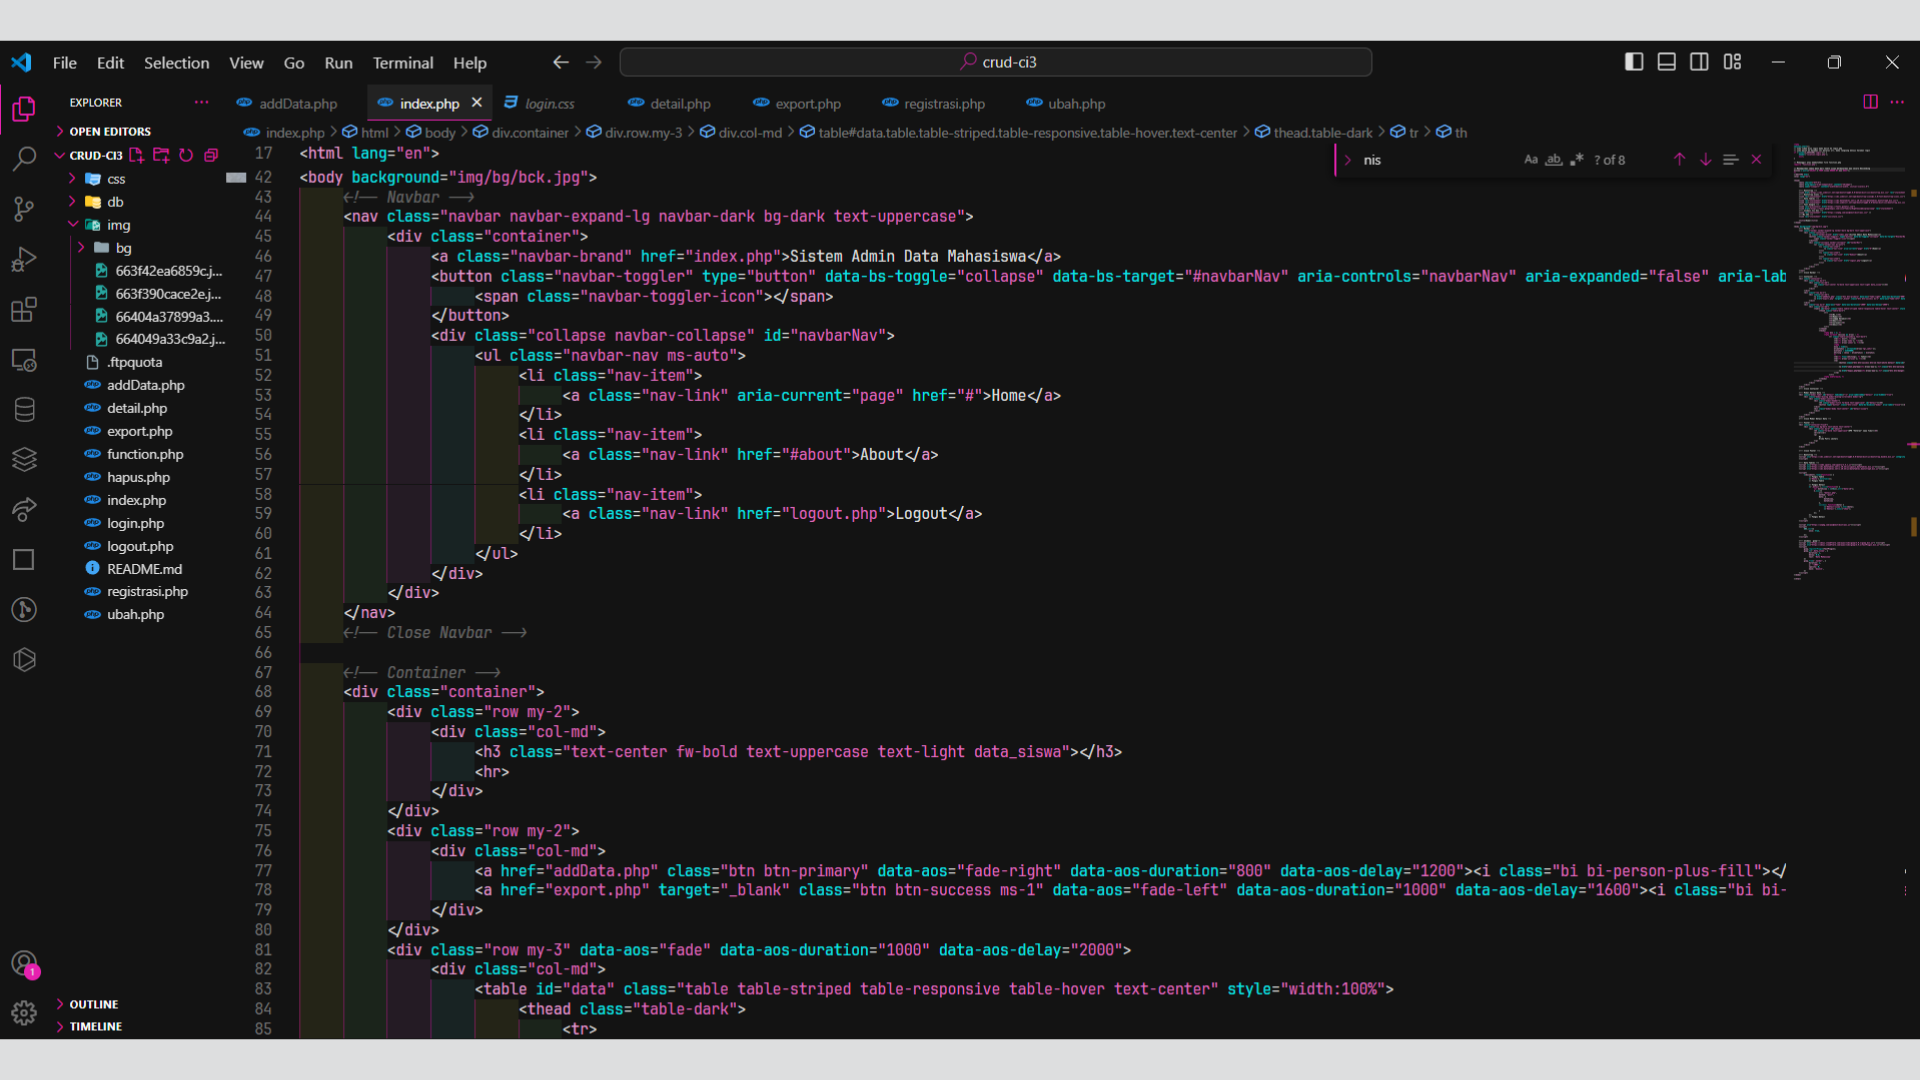Collapse the CRUD-CI3 folder section

[x=95, y=155]
